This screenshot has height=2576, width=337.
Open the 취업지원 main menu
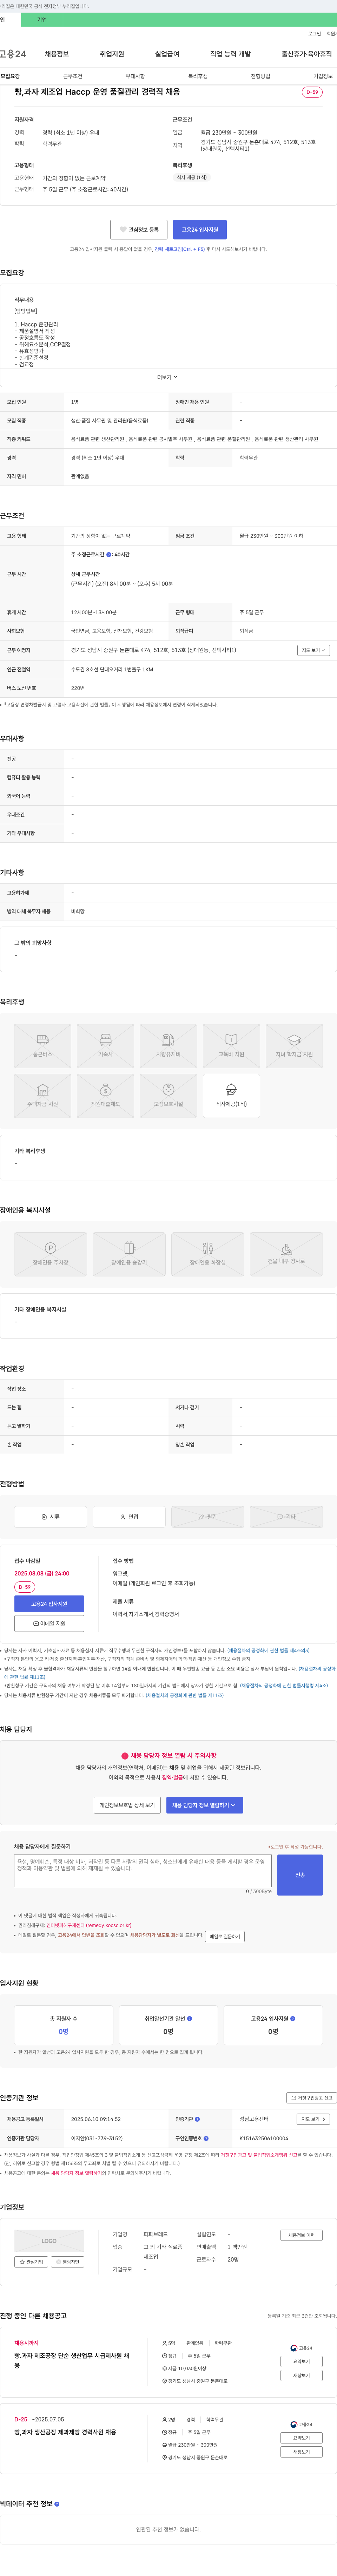tap(112, 54)
